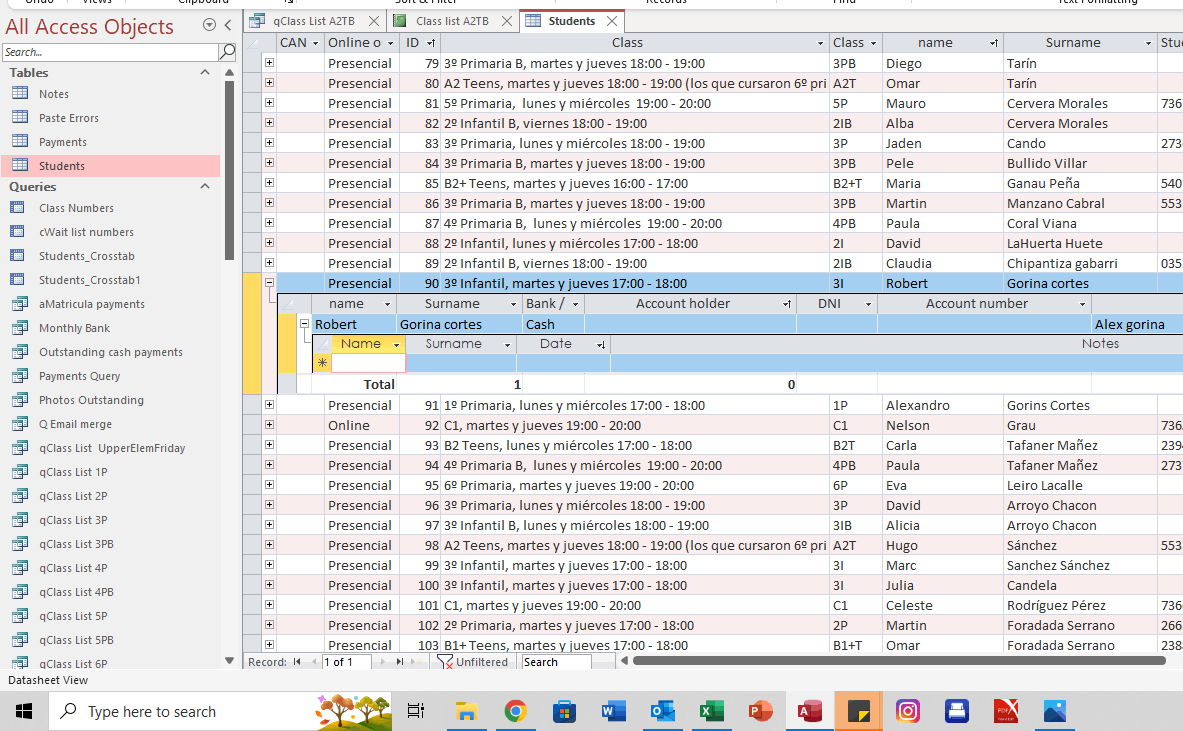Collapse the Queries group
This screenshot has width=1183, height=731.
point(204,186)
